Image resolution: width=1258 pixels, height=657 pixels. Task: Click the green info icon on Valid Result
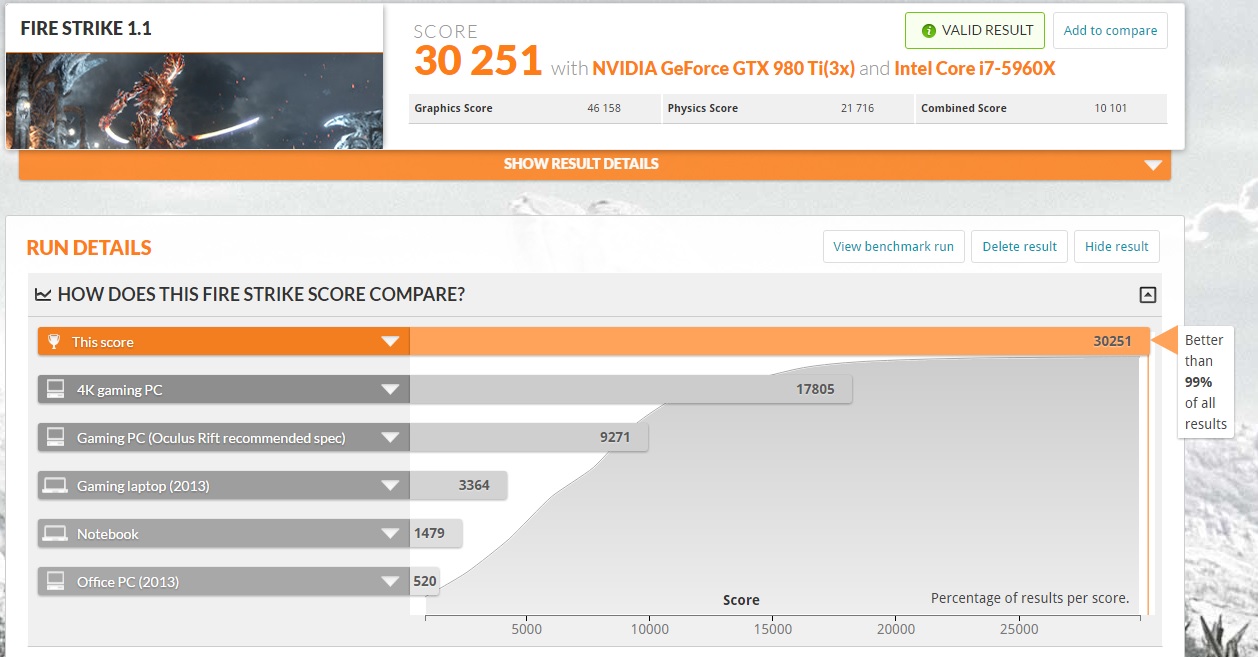pos(929,30)
